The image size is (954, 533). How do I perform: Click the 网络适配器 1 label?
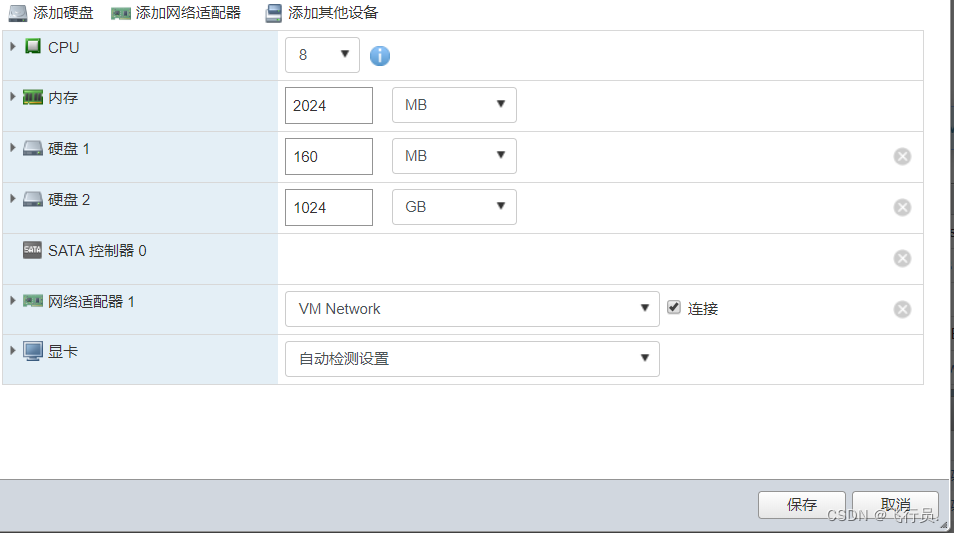tap(91, 302)
